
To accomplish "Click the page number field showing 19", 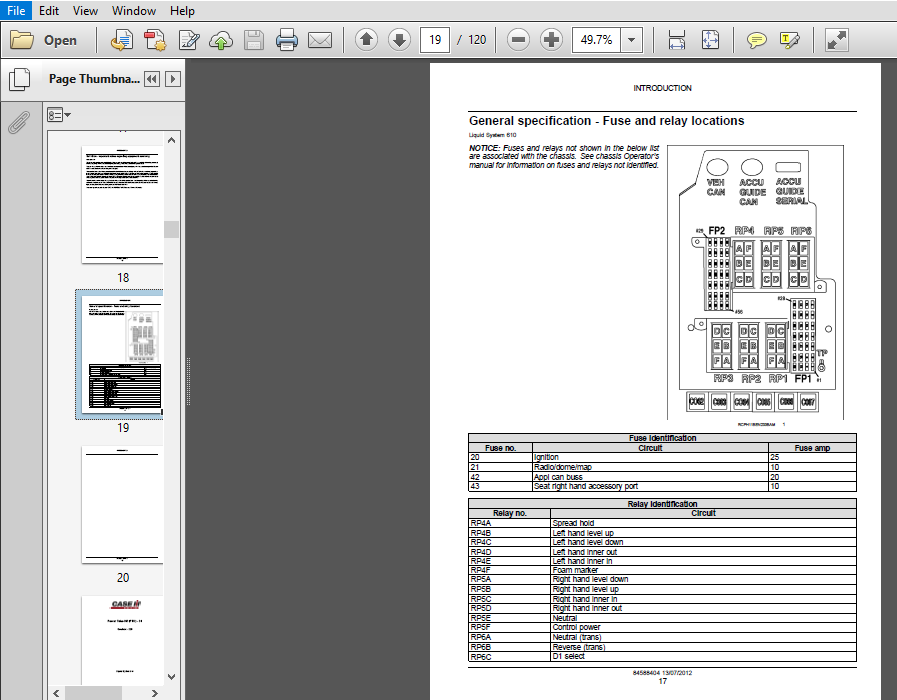I will (435, 40).
